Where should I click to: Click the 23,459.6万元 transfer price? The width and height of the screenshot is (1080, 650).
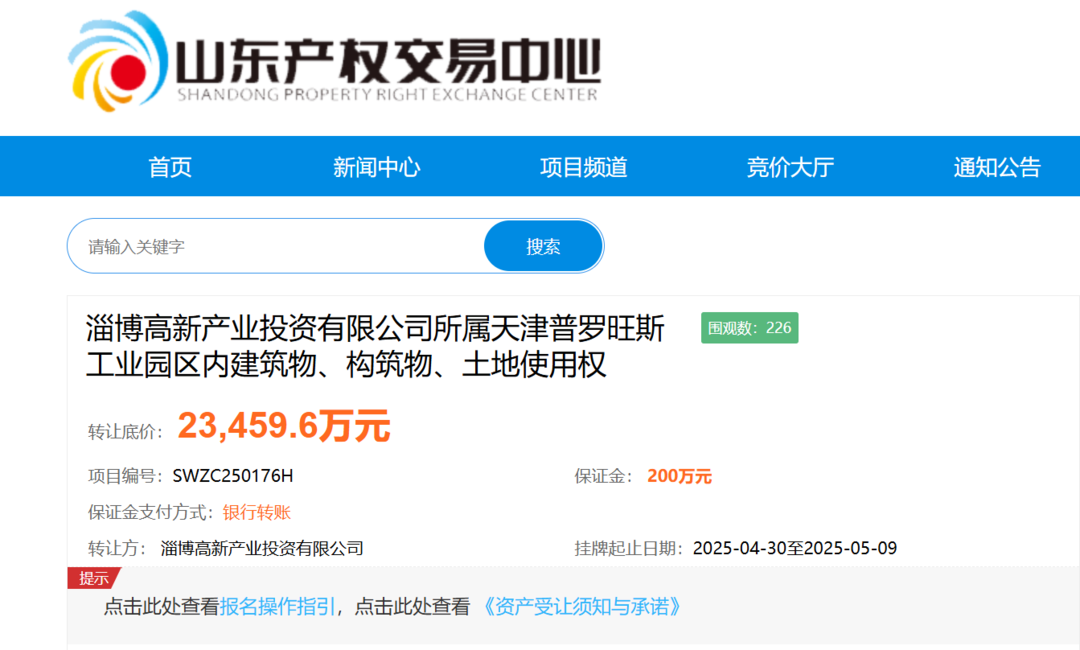coord(284,427)
